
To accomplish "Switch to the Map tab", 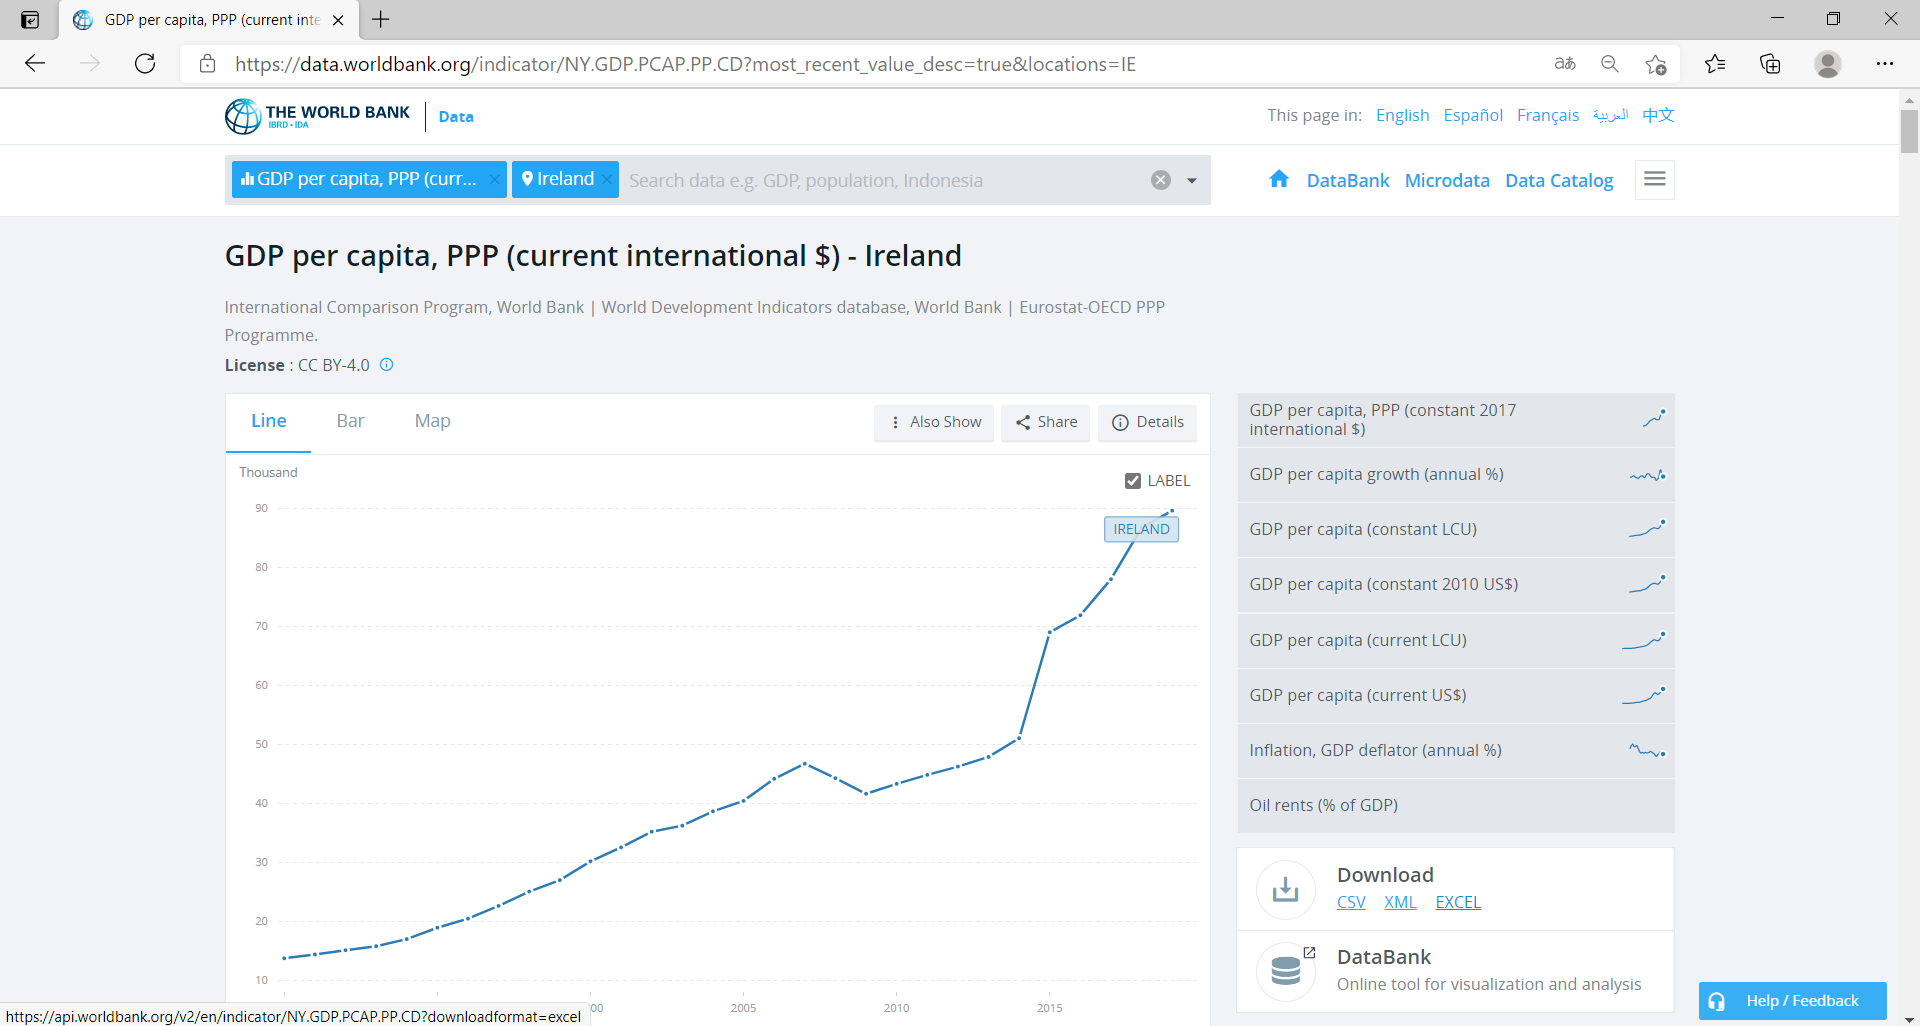I will (432, 421).
